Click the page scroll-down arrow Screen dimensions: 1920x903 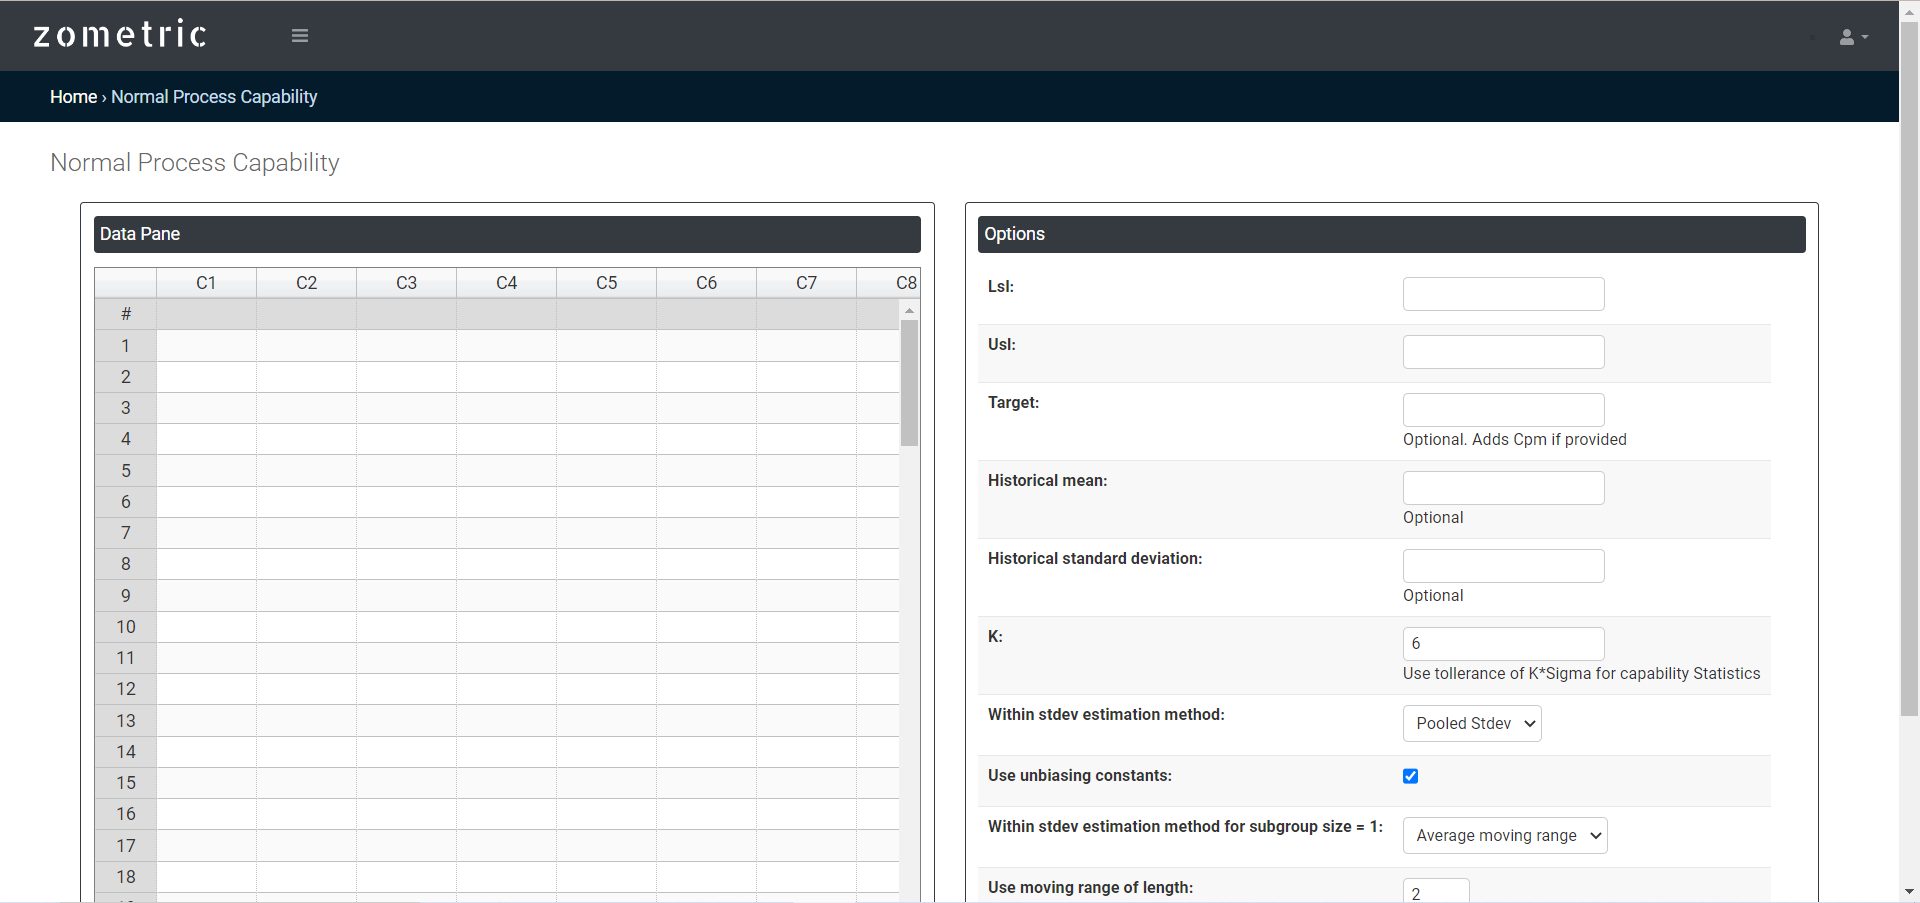click(x=1909, y=891)
